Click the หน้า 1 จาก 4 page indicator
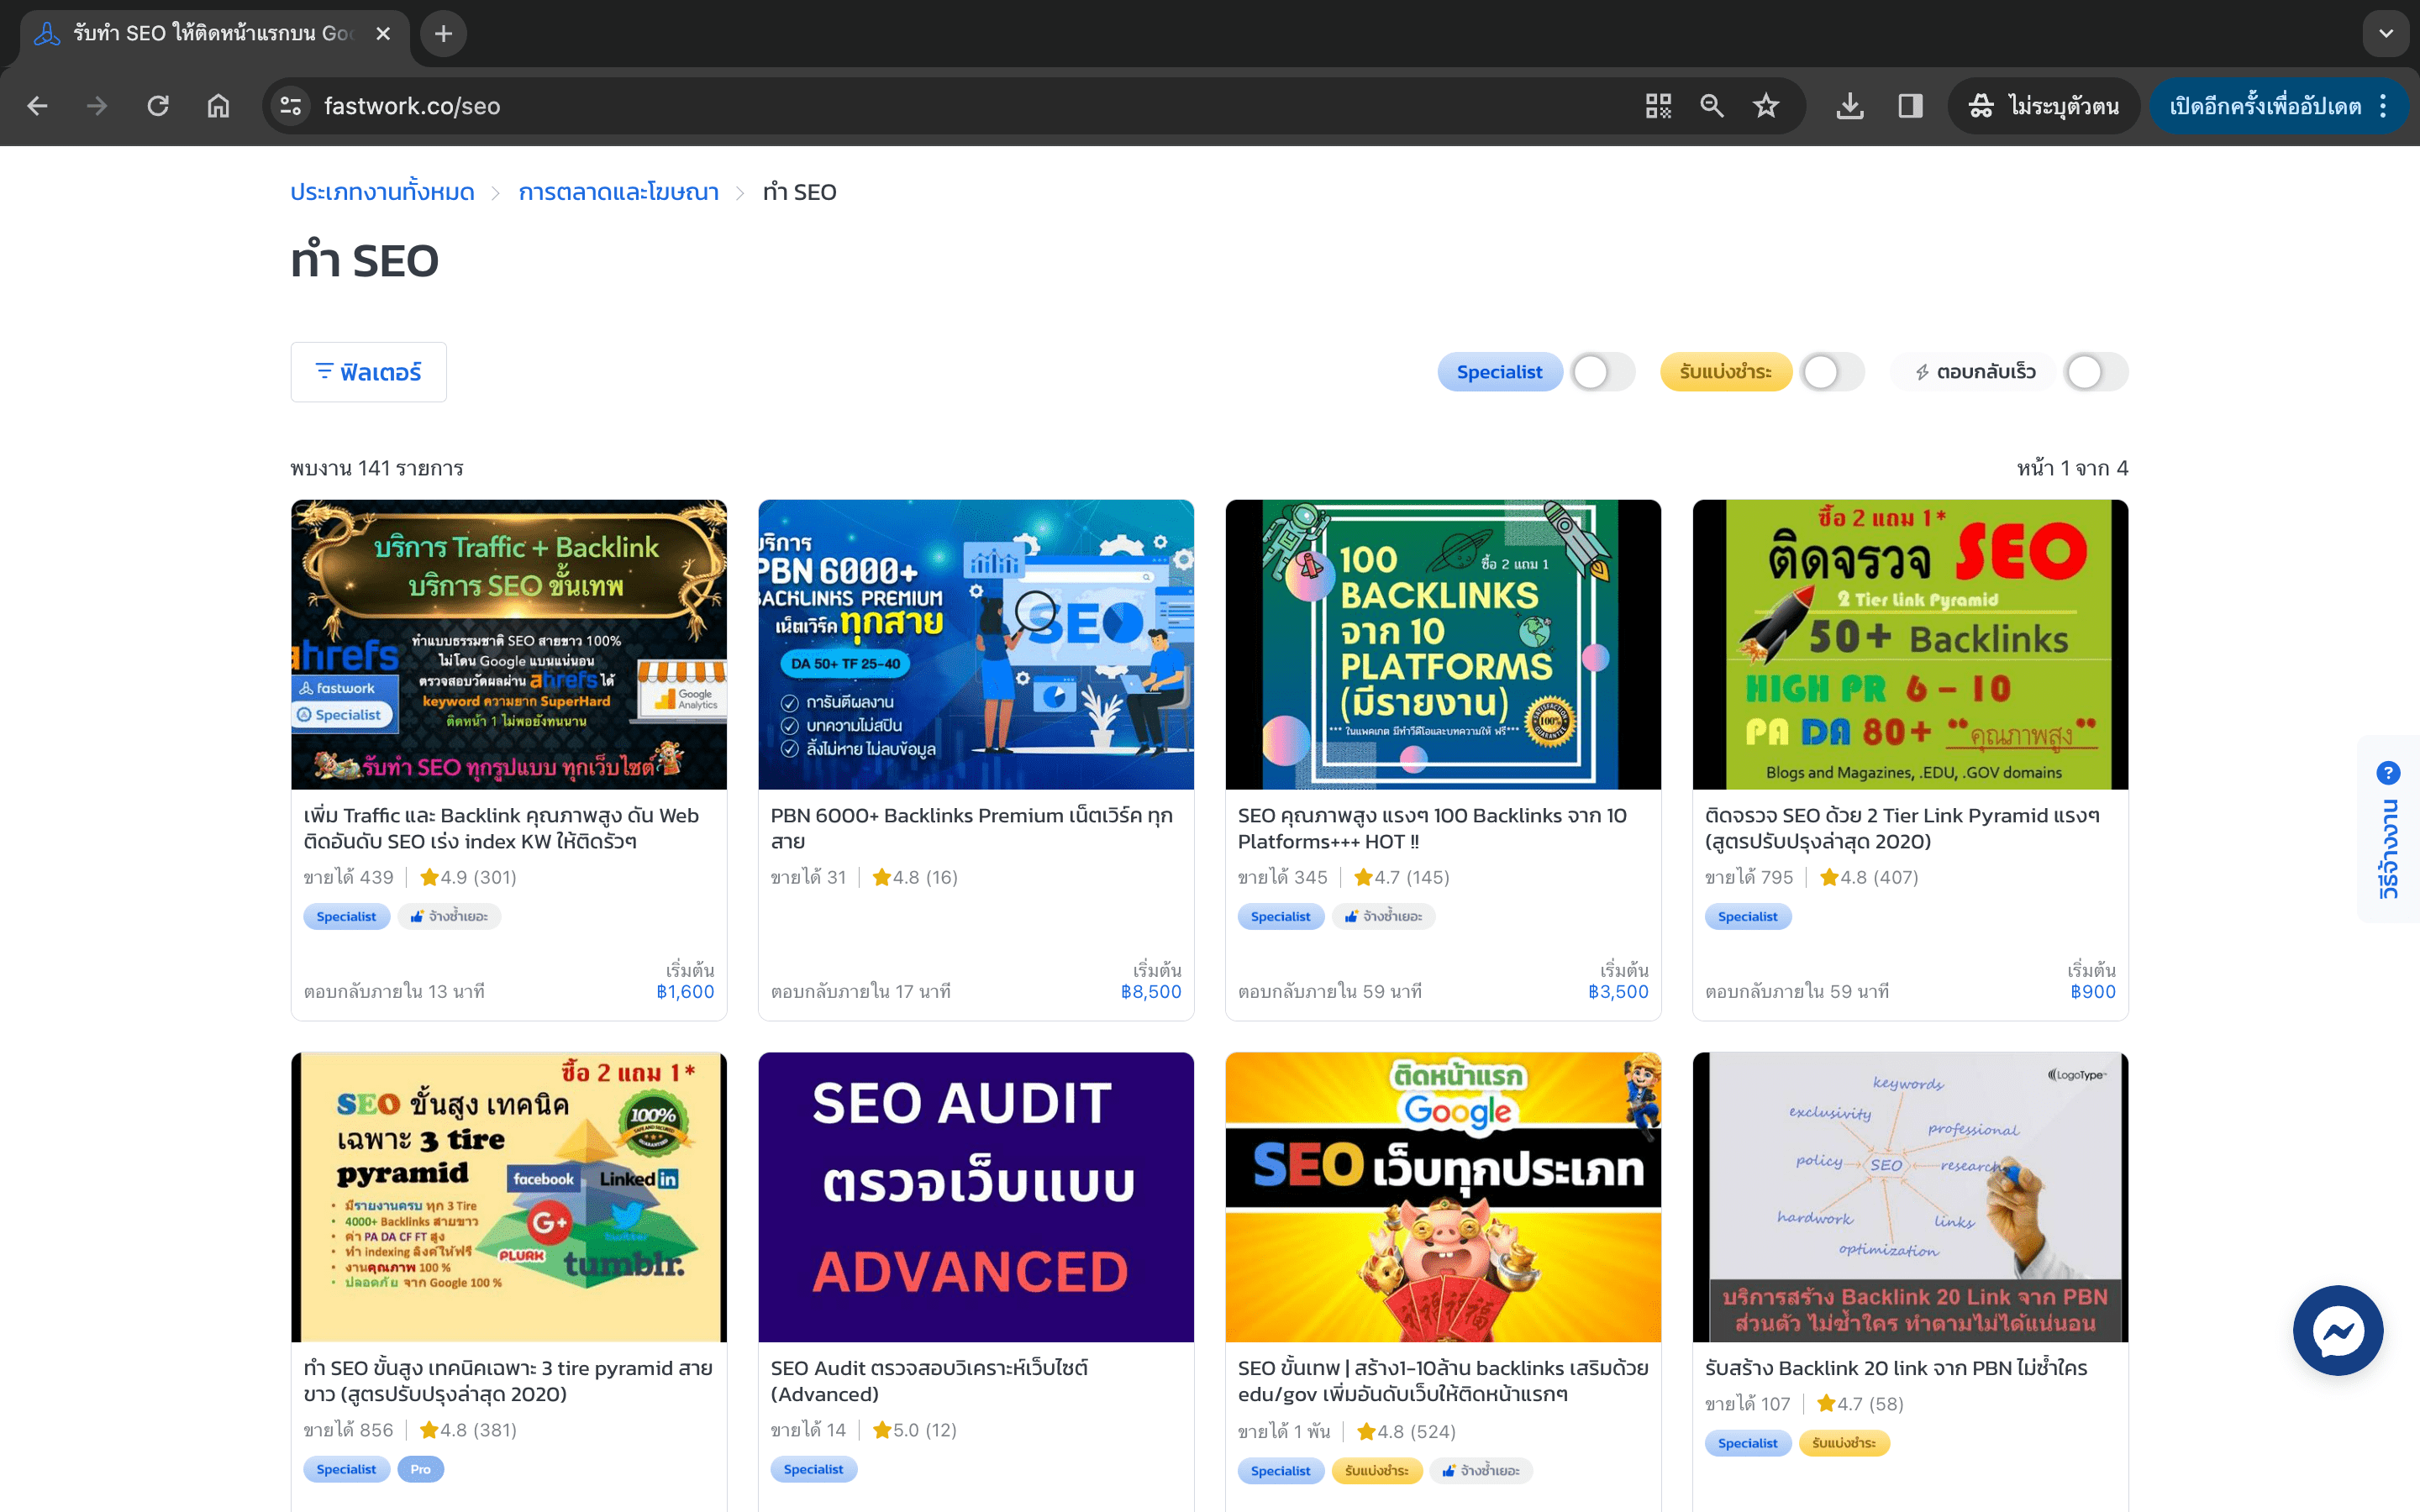The height and width of the screenshot is (1512, 2420). pos(2072,468)
